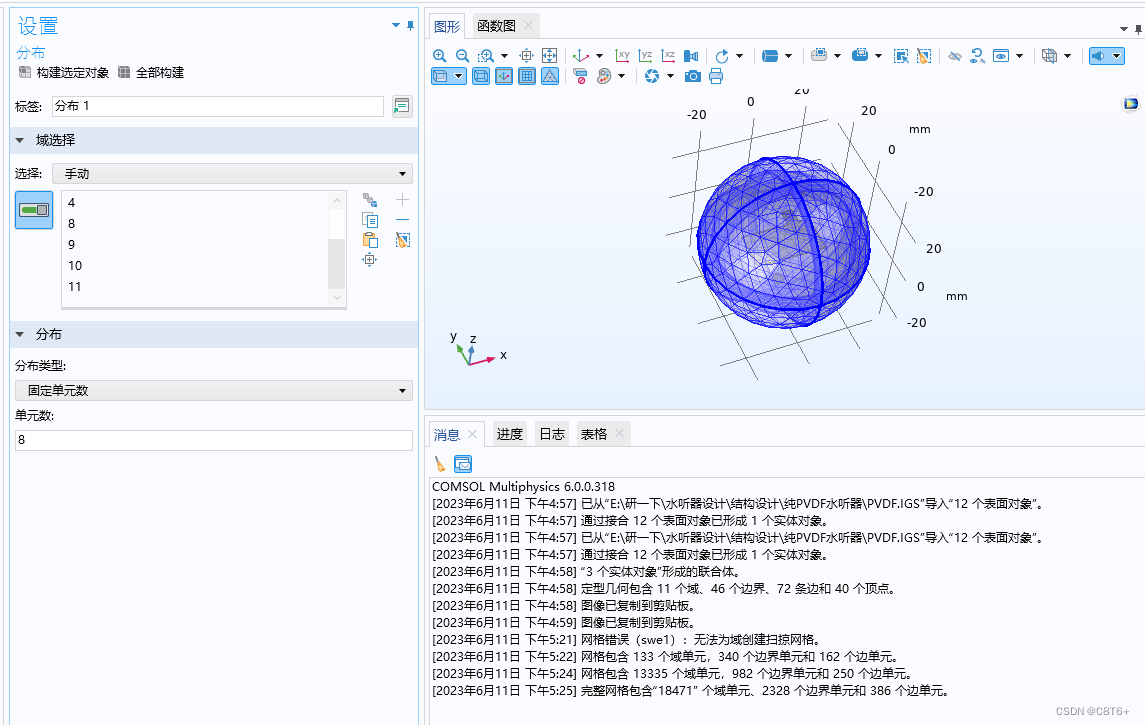Switch to the 日志 tab
The width and height of the screenshot is (1145, 725).
click(x=552, y=434)
